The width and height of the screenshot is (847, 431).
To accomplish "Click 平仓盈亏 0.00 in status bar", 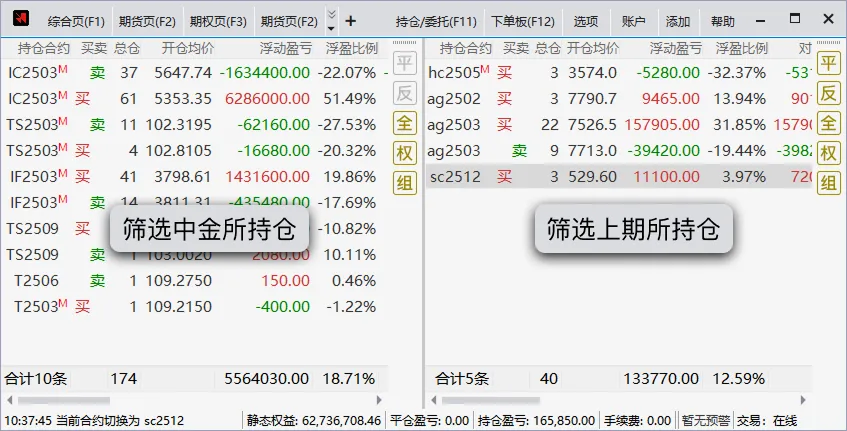I will (429, 420).
